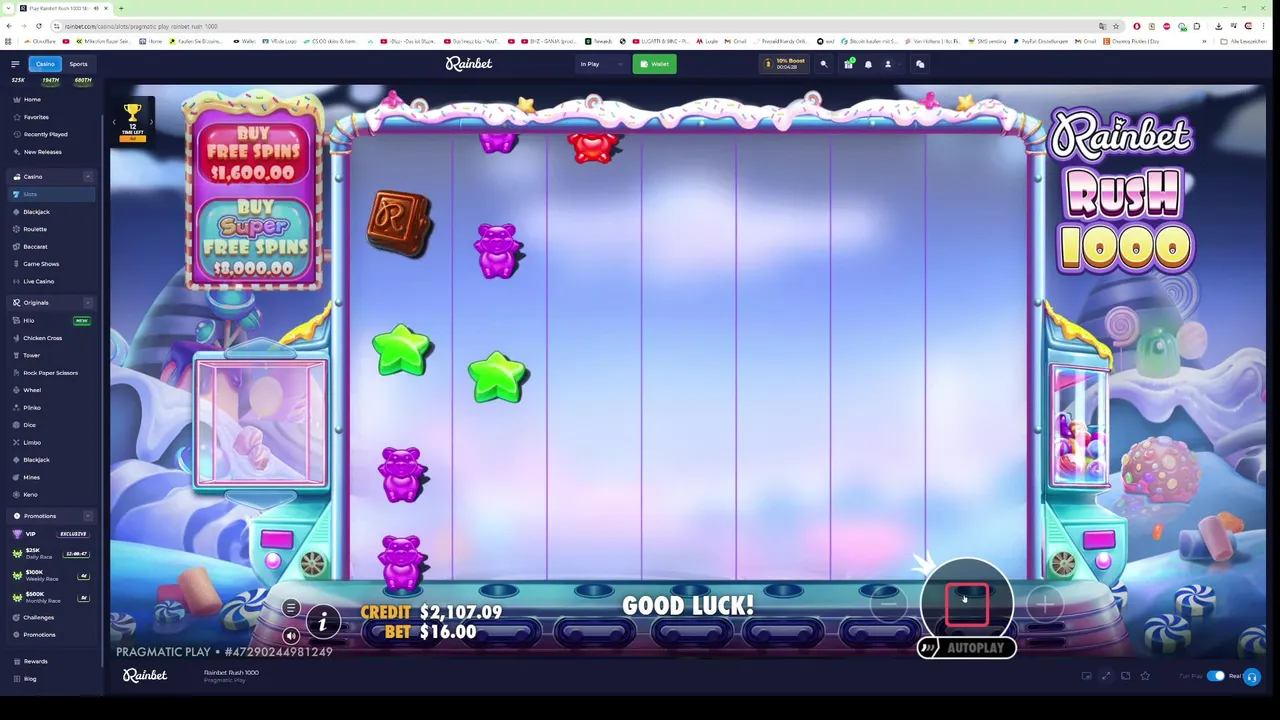Open Live Casino category
The image size is (1280, 720).
[x=39, y=282]
